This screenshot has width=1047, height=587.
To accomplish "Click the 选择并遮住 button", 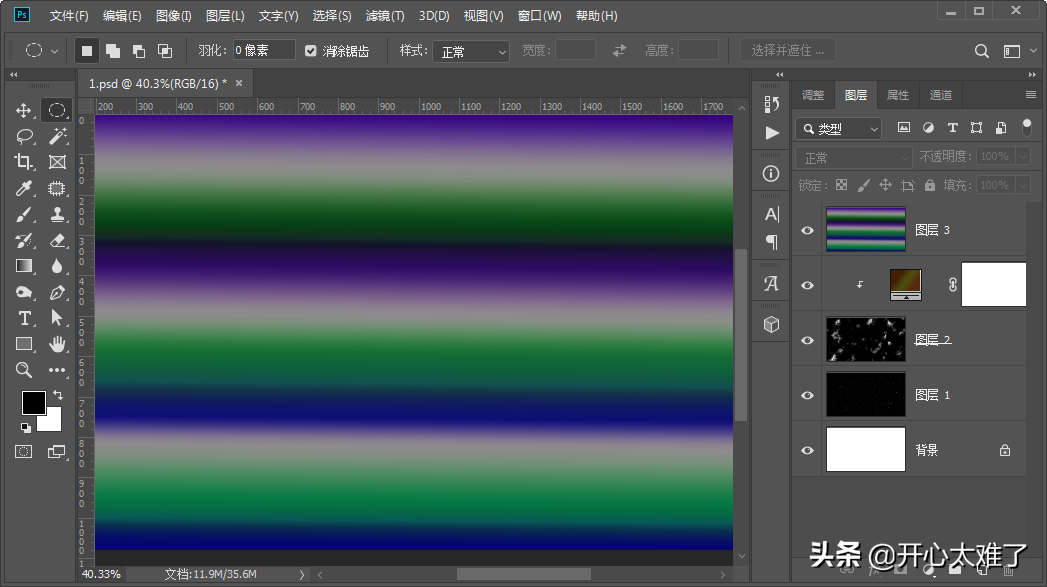I will click(x=788, y=51).
